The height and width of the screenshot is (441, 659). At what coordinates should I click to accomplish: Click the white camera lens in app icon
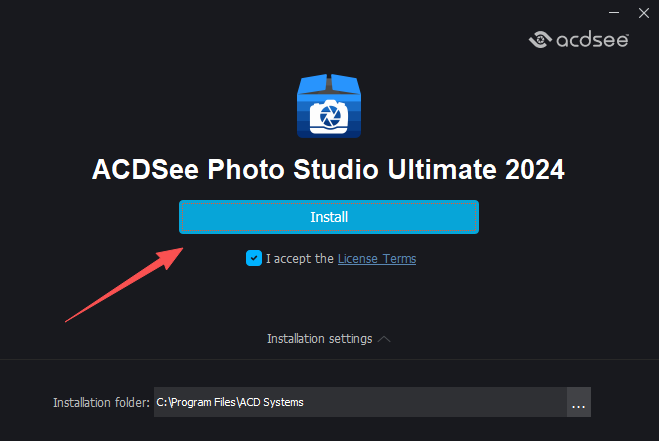pyautogui.click(x=328, y=117)
